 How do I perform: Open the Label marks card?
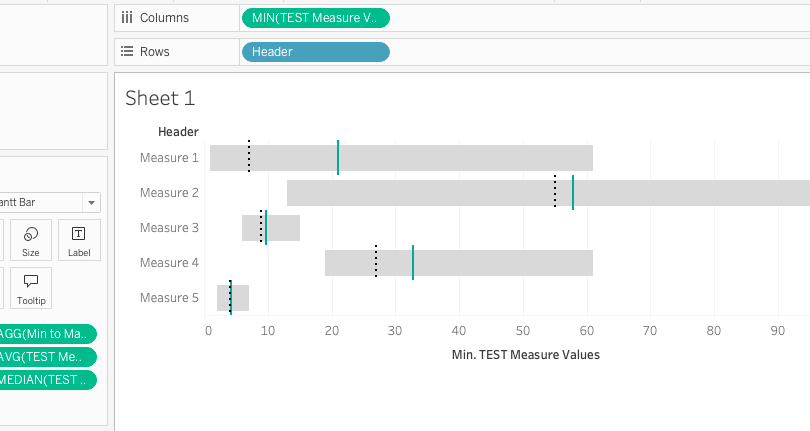point(79,241)
